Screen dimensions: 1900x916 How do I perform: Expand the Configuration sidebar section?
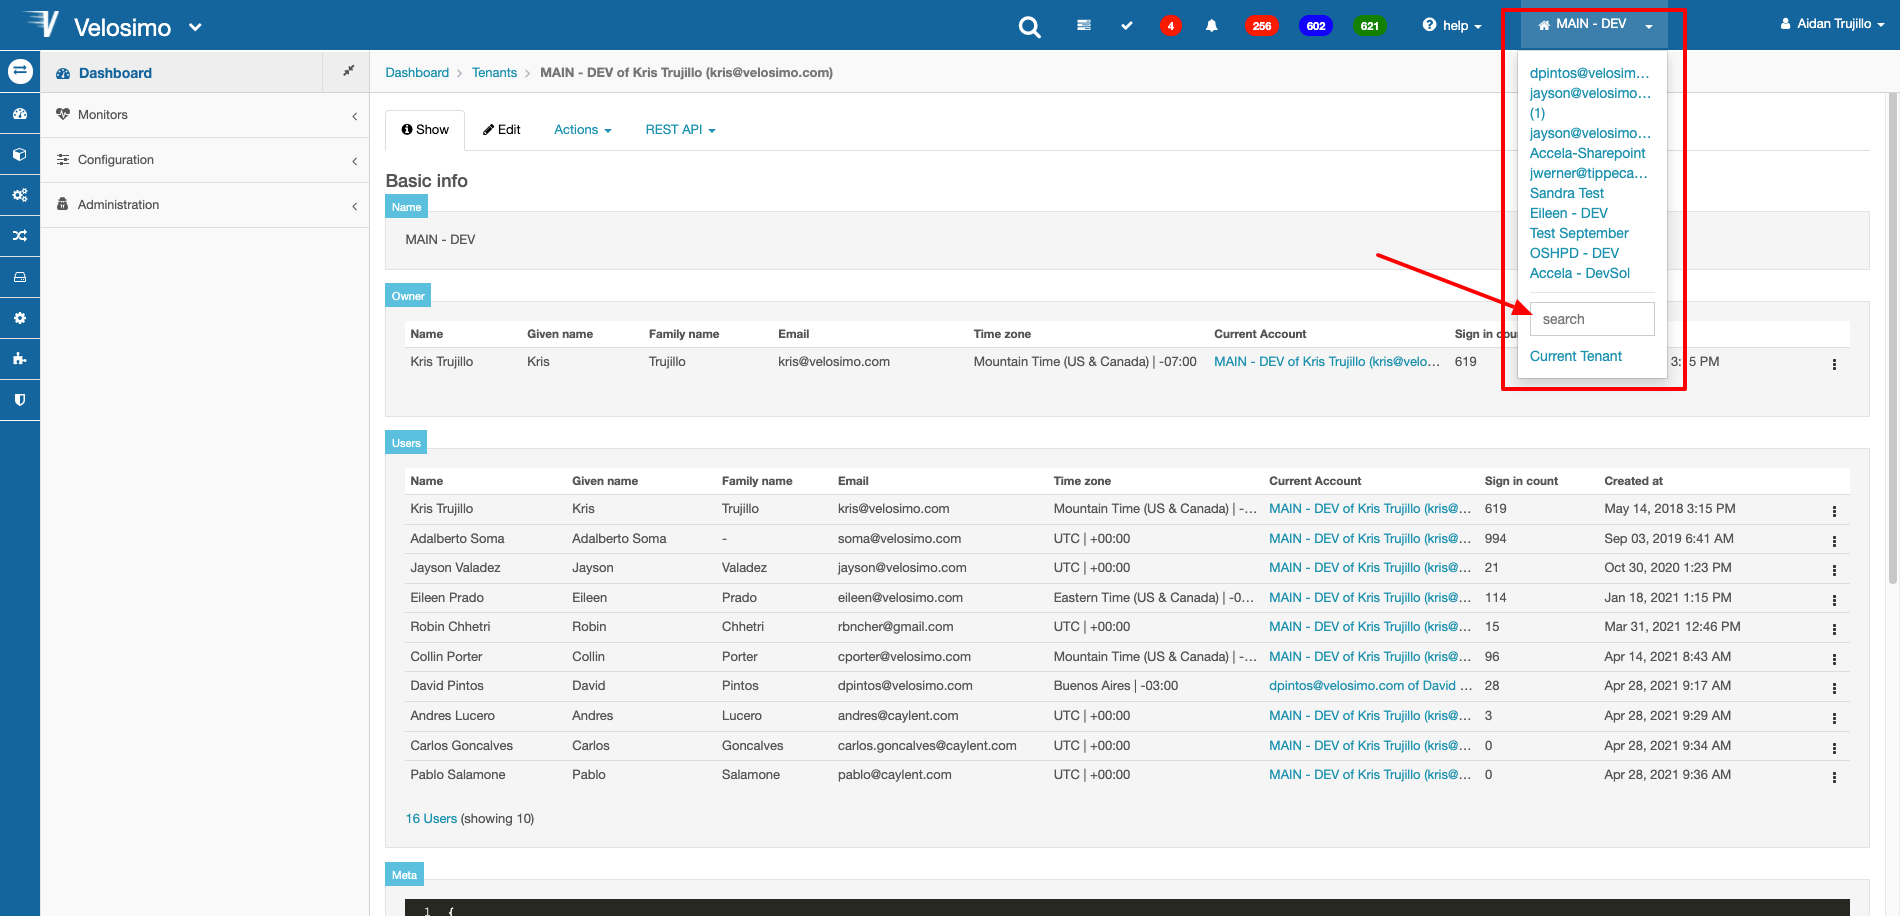(x=205, y=160)
